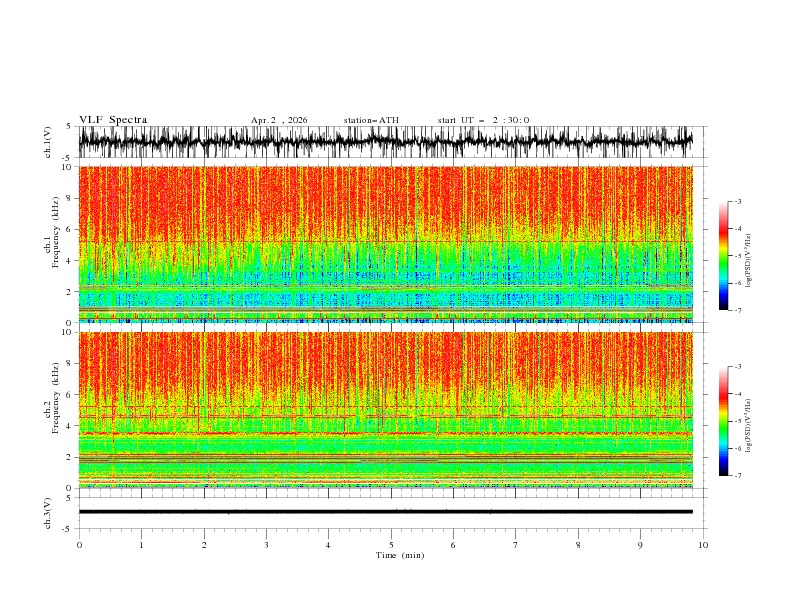Select the "ch.3(V)" axis label
The width and height of the screenshot is (792, 612).
point(48,513)
